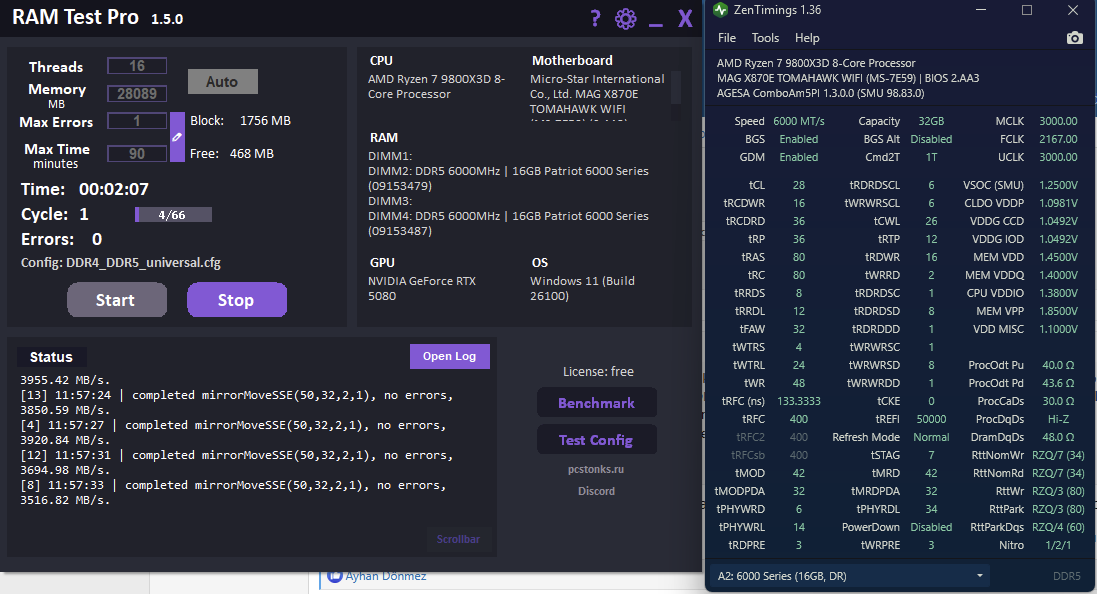The width and height of the screenshot is (1097, 594).
Task: Stop the running memory test
Action: pos(236,300)
